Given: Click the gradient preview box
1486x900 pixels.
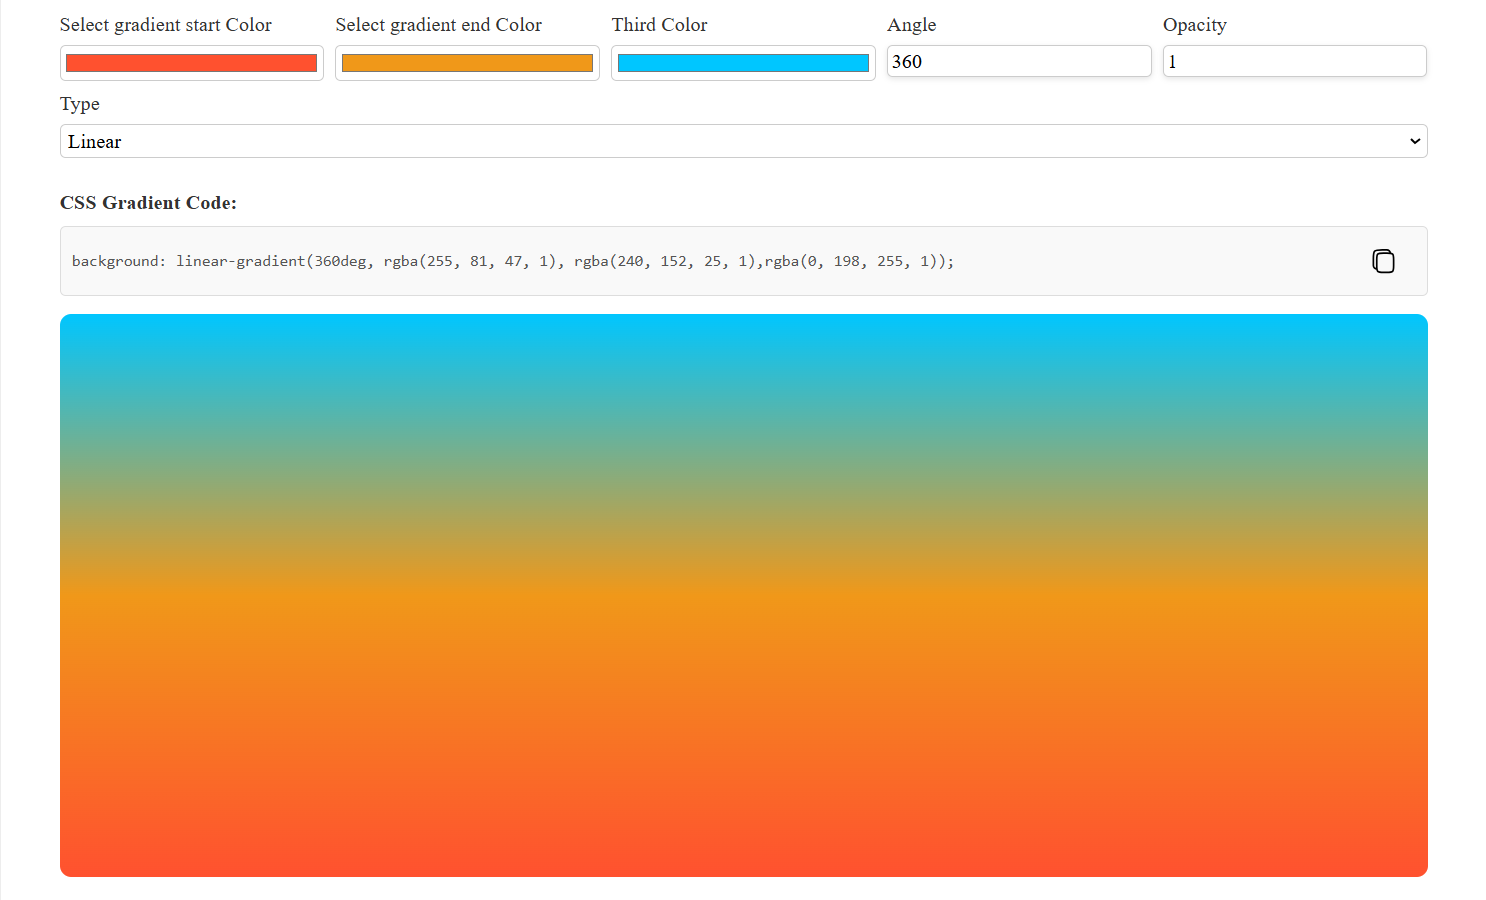Looking at the screenshot, I should pos(743,595).
